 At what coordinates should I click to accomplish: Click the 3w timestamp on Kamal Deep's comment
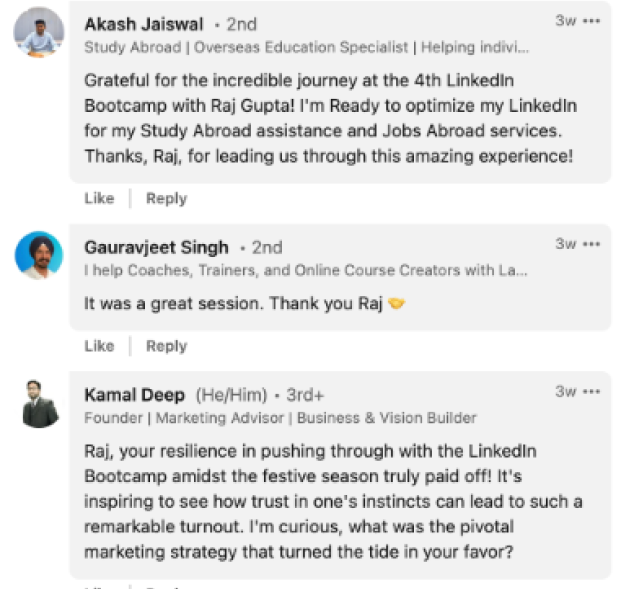565,392
